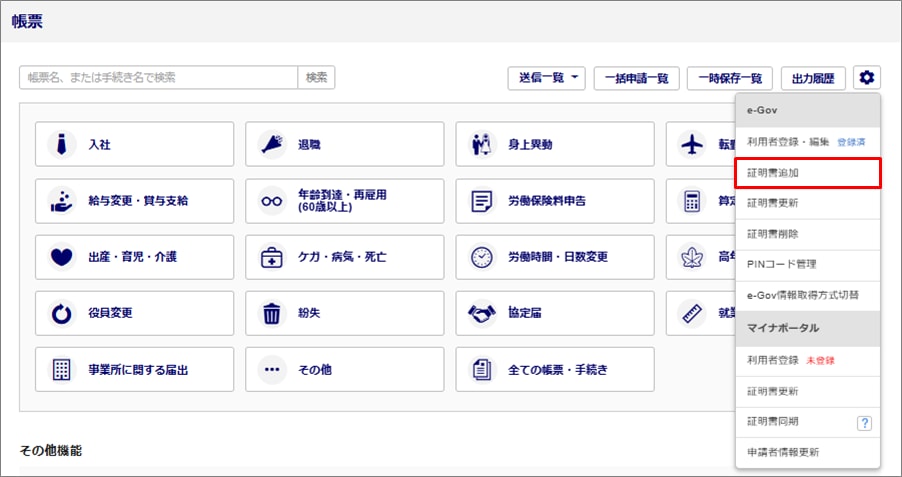Select e-Gov情報取得方式切替 menu item
The height and width of the screenshot is (477, 902).
(807, 295)
